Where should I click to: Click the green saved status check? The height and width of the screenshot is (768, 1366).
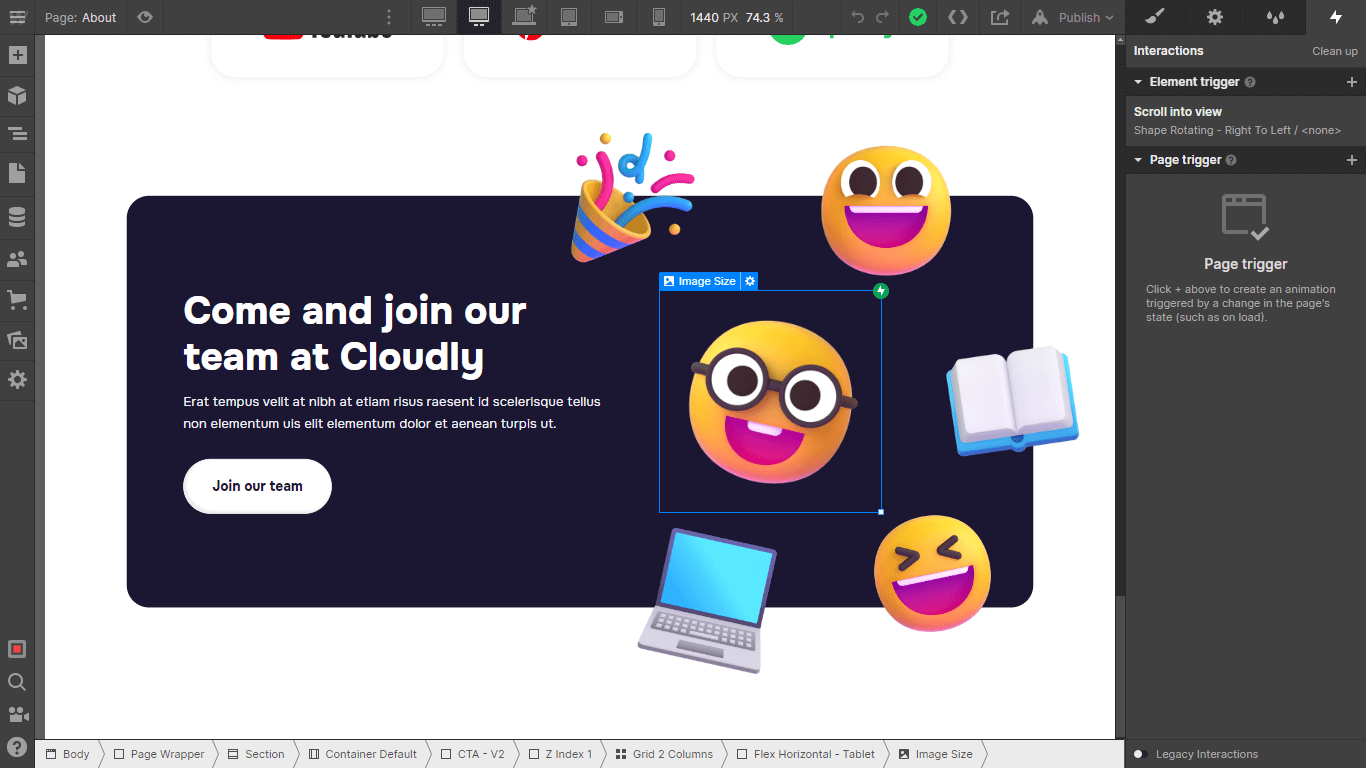(917, 17)
